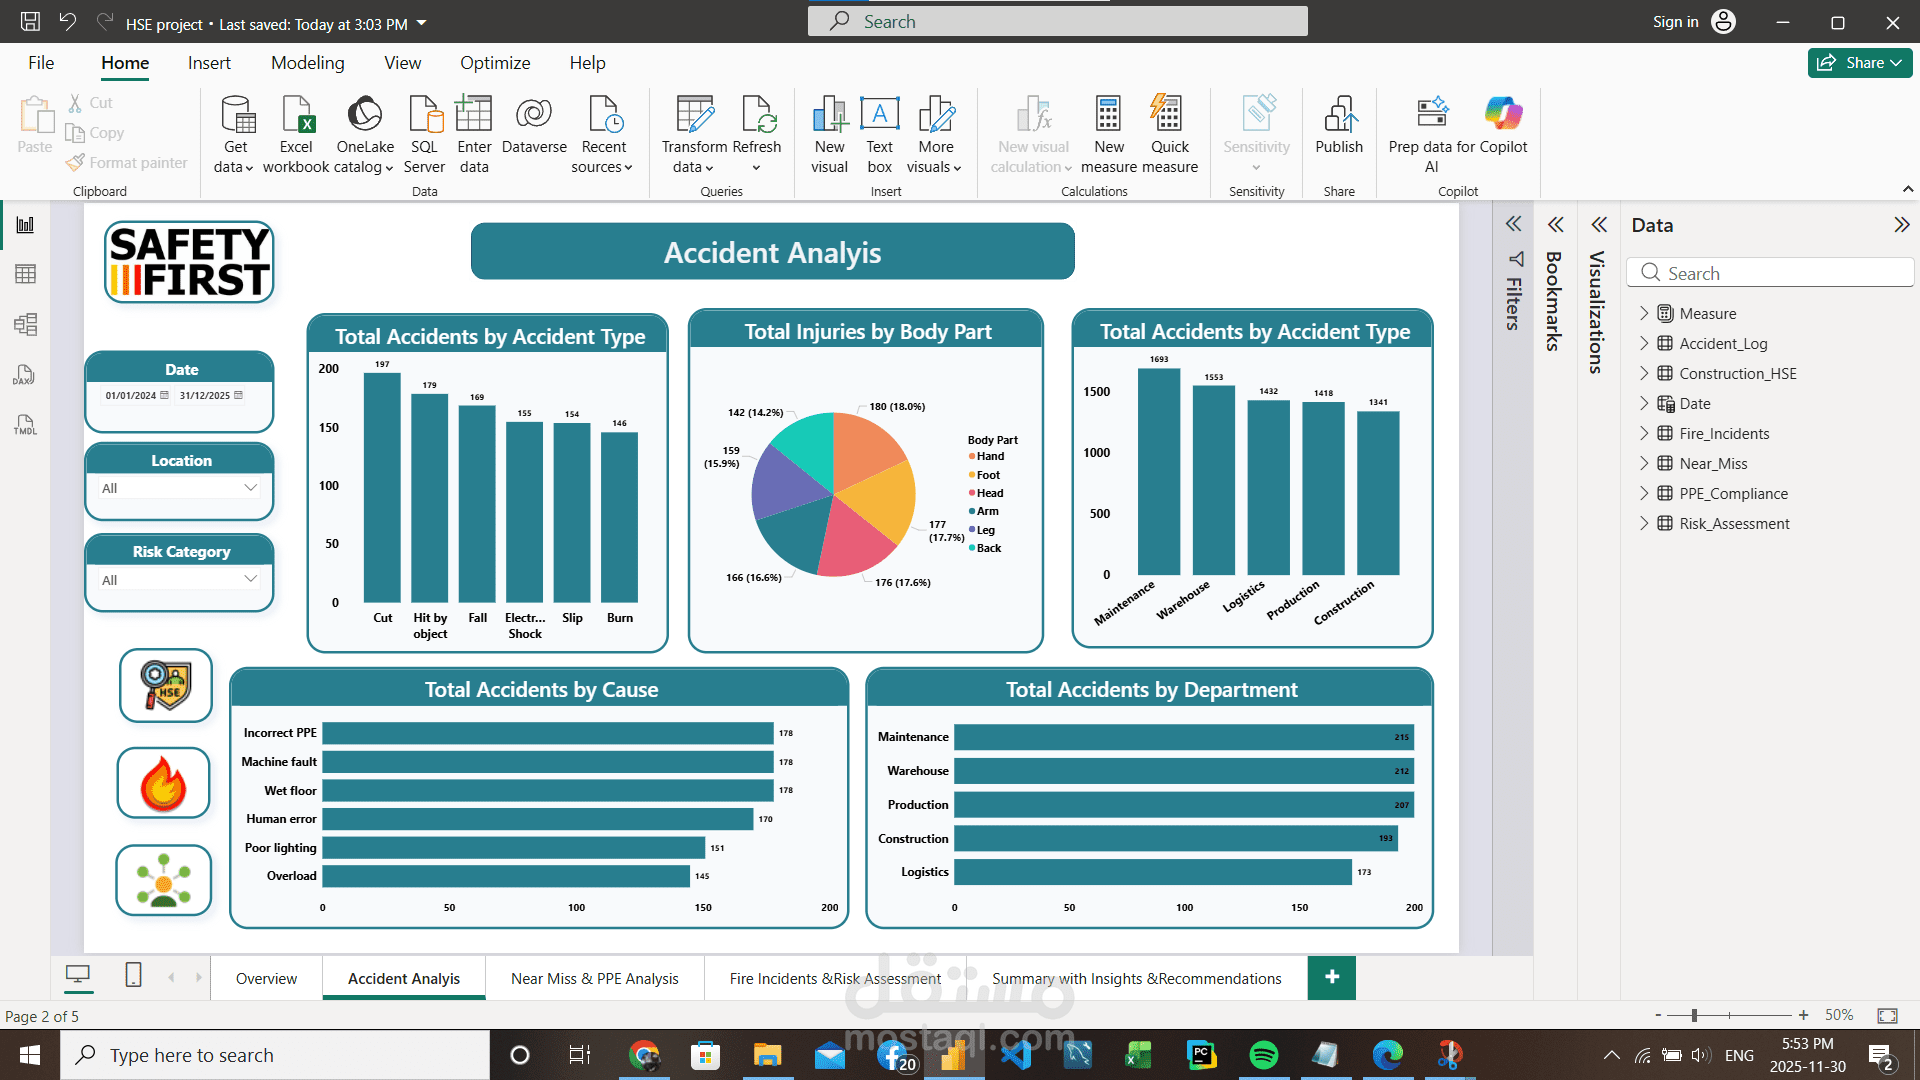This screenshot has width=1920, height=1080.
Task: Toggle fit to page view button
Action: [x=1887, y=1015]
